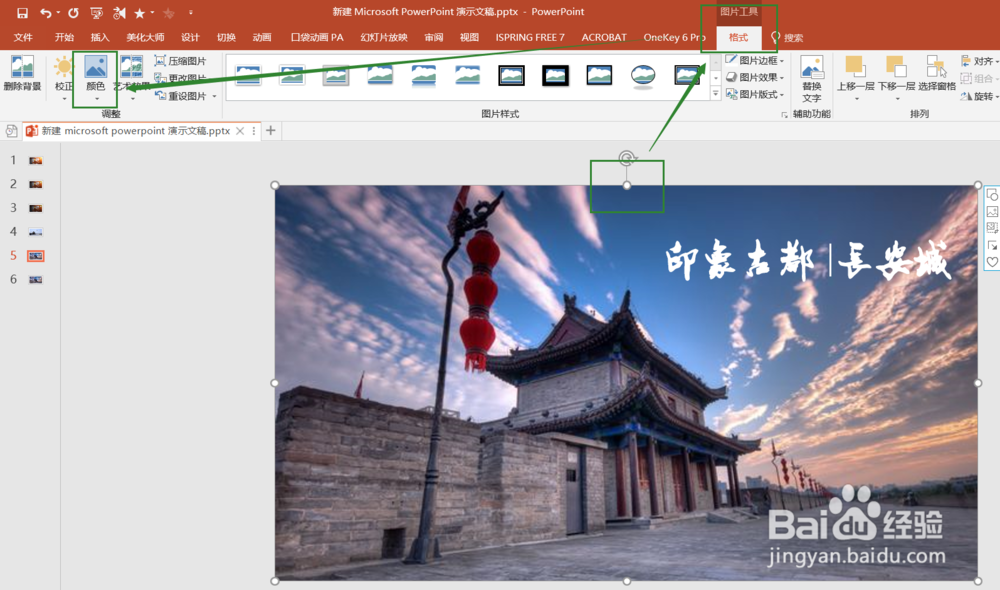Click the Save icon in quick access toolbar
This screenshot has height=590, width=1000.
tap(25, 12)
